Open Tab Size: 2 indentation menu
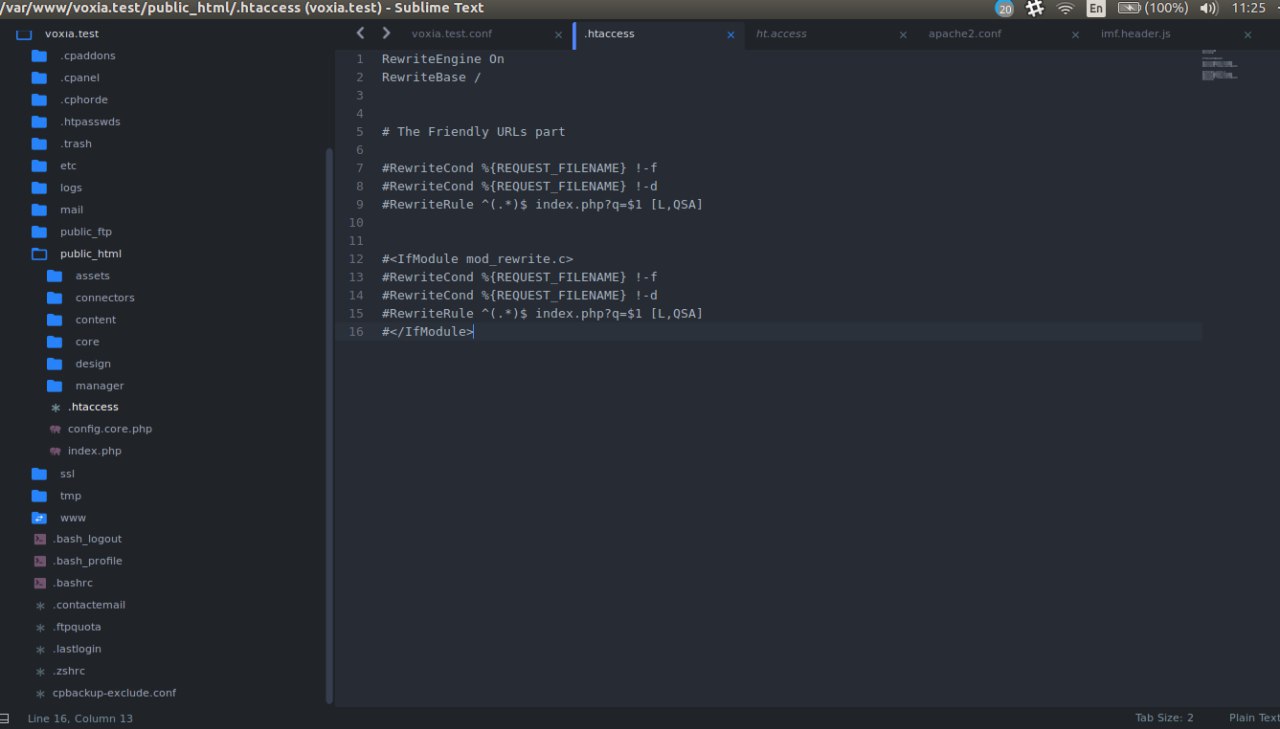1280x729 pixels. tap(1164, 718)
